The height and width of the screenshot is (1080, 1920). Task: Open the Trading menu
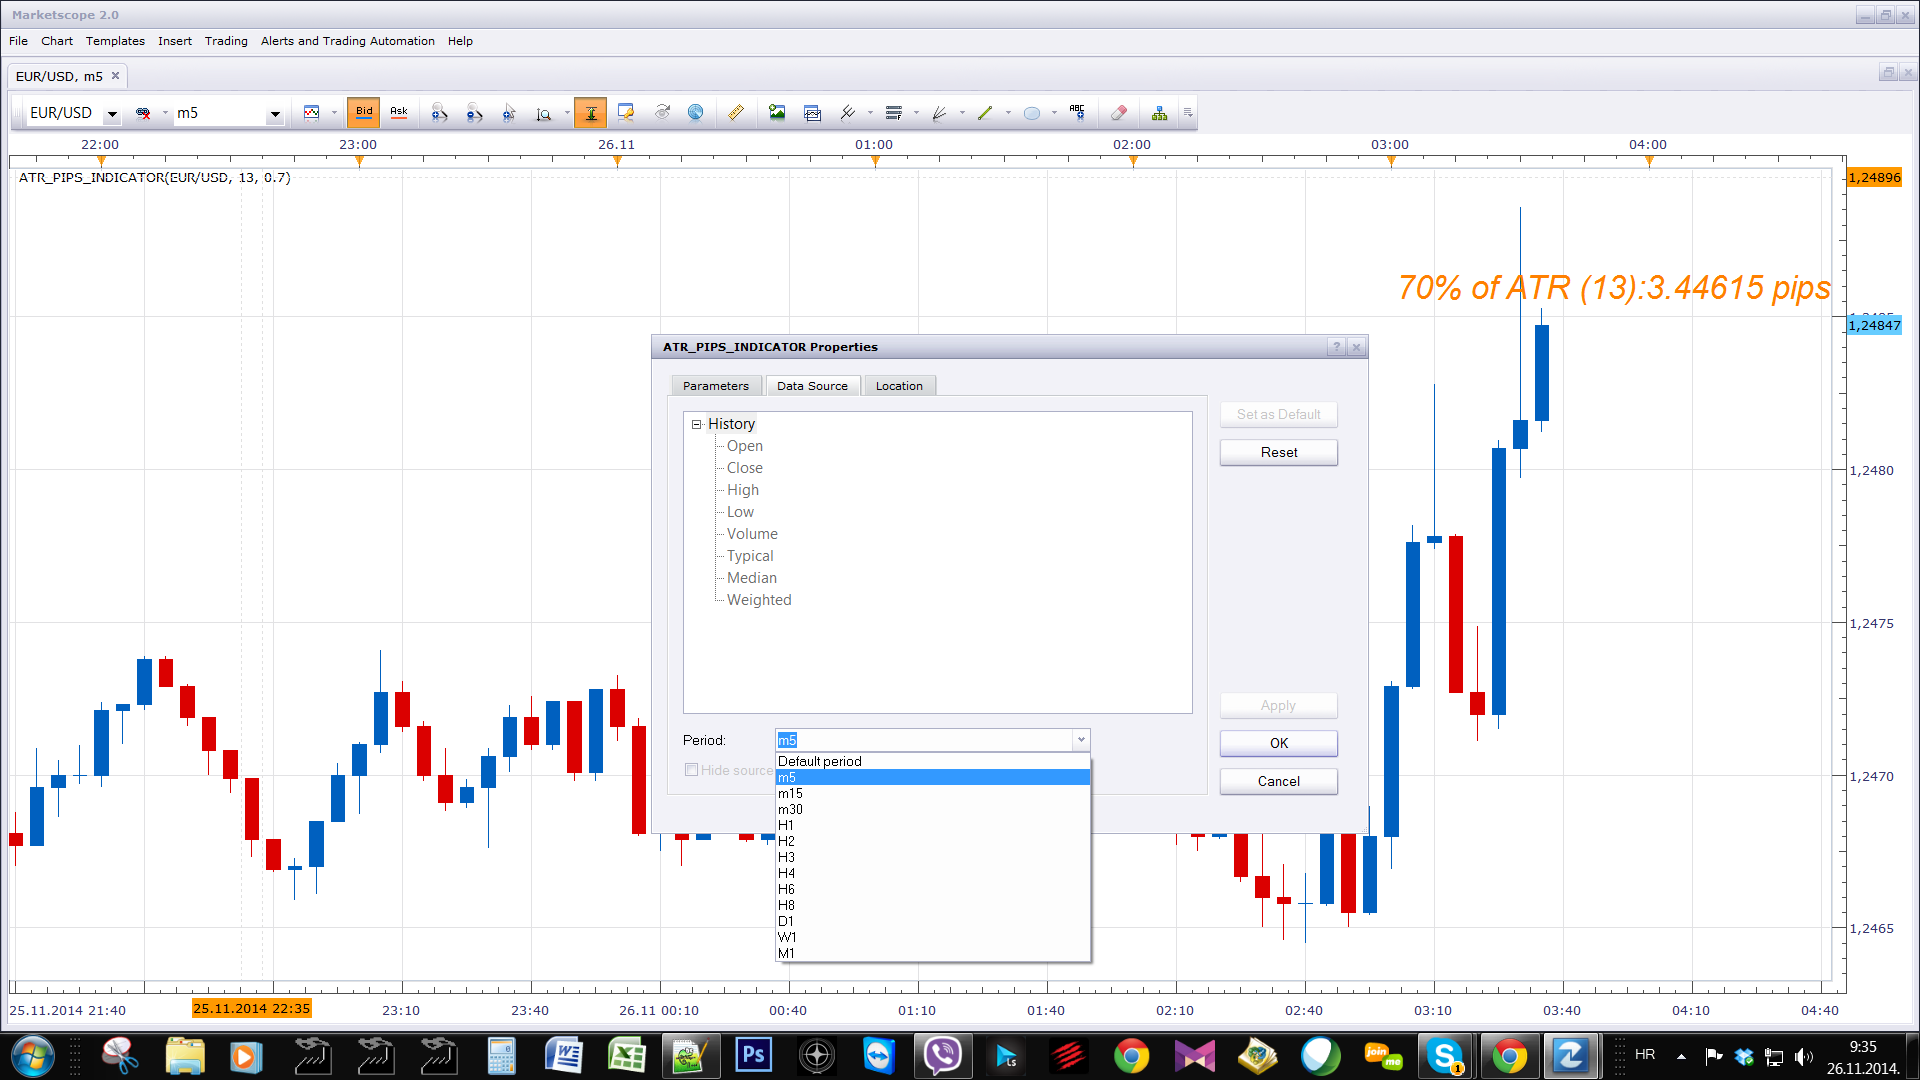226,41
